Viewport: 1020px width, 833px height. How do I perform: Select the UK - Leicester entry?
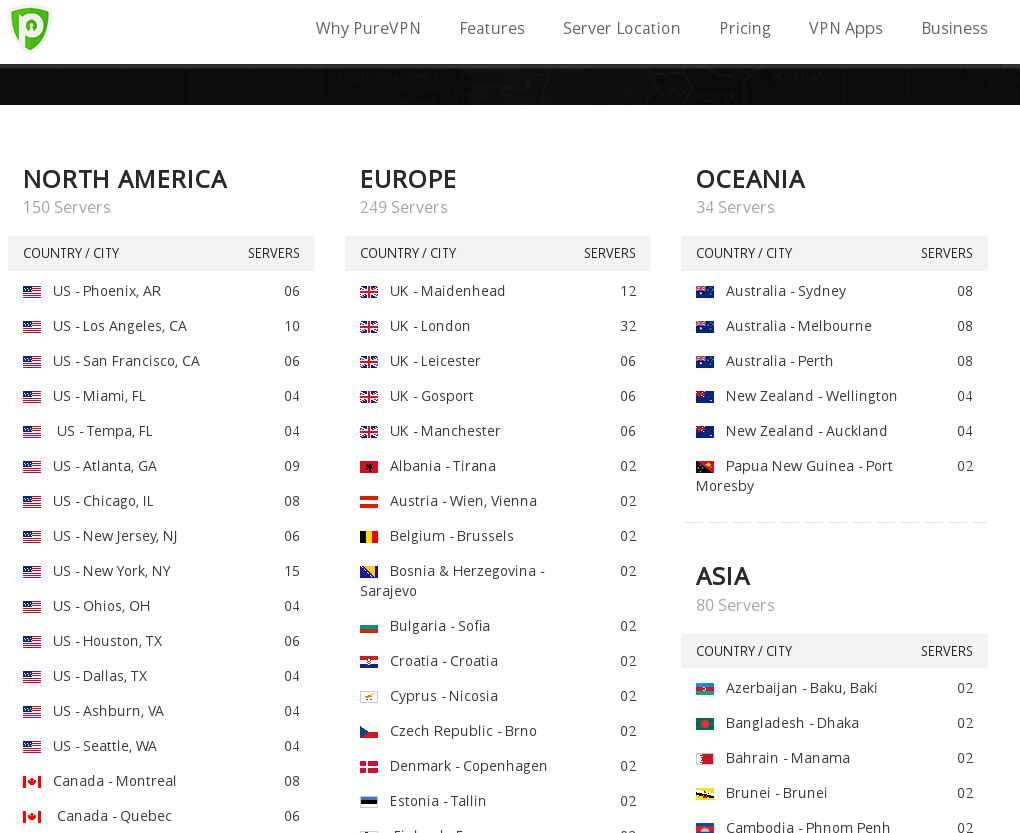pyautogui.click(x=435, y=362)
